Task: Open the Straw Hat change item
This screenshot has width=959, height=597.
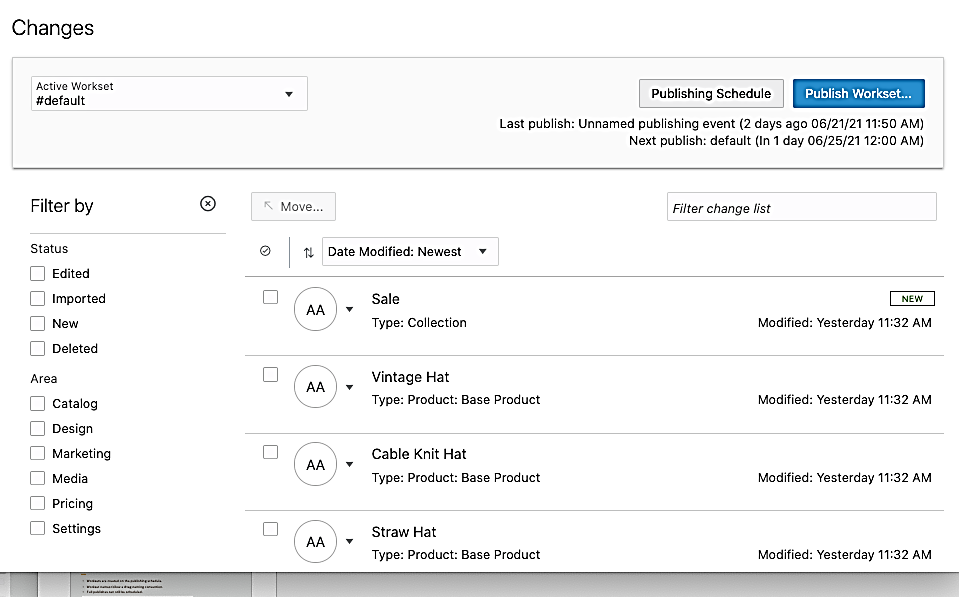Action: [x=404, y=532]
